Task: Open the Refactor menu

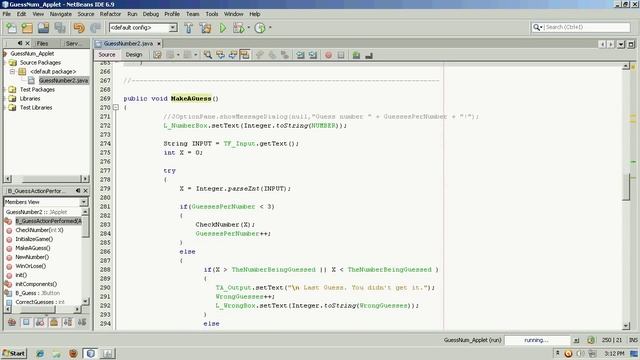Action: click(x=110, y=14)
